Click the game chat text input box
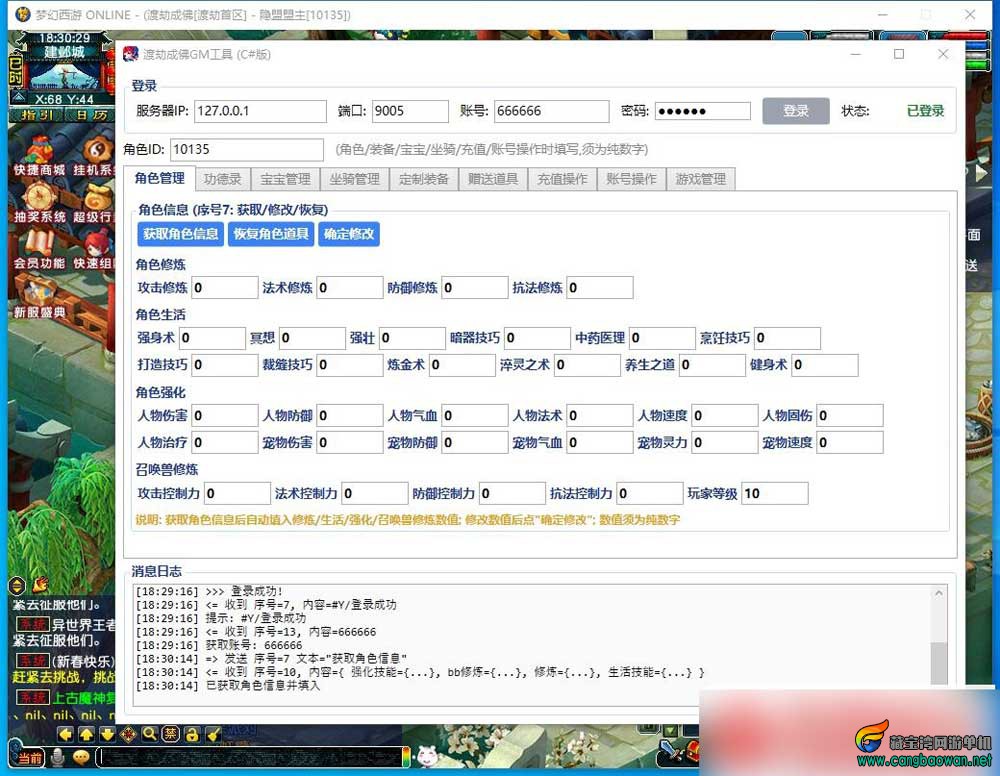 point(251,758)
